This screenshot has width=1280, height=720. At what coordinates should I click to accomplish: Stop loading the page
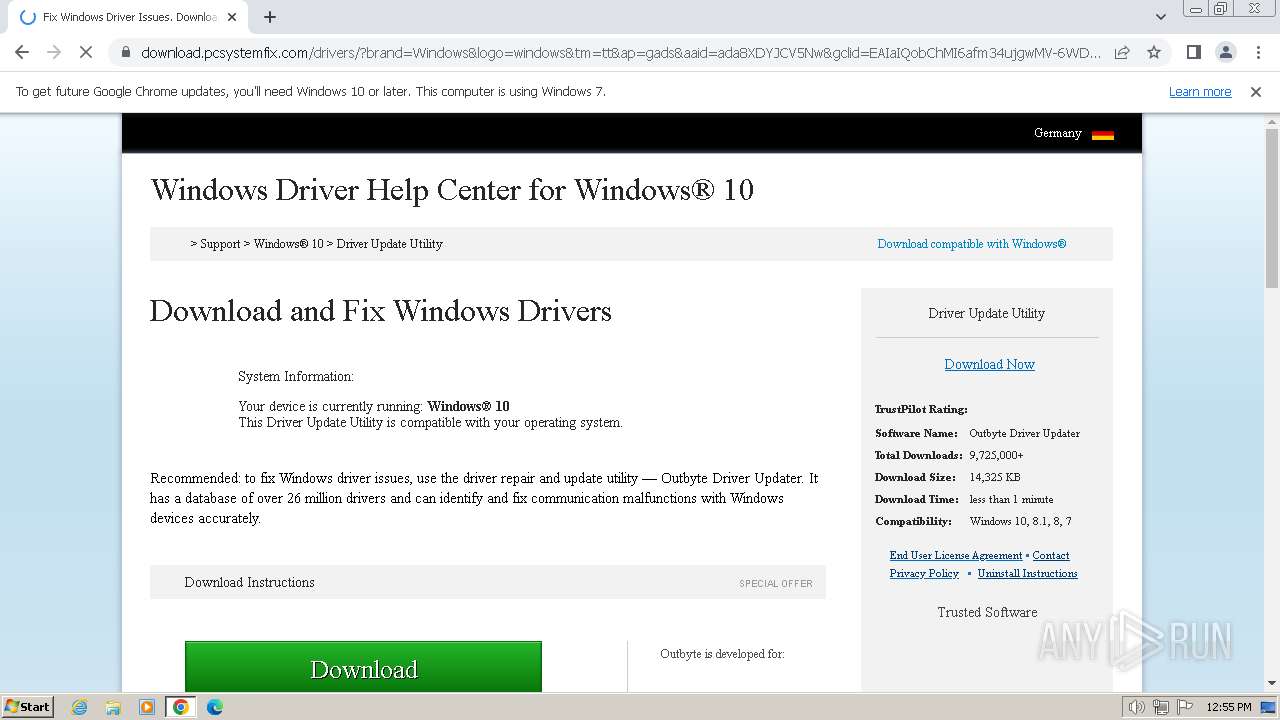(86, 52)
